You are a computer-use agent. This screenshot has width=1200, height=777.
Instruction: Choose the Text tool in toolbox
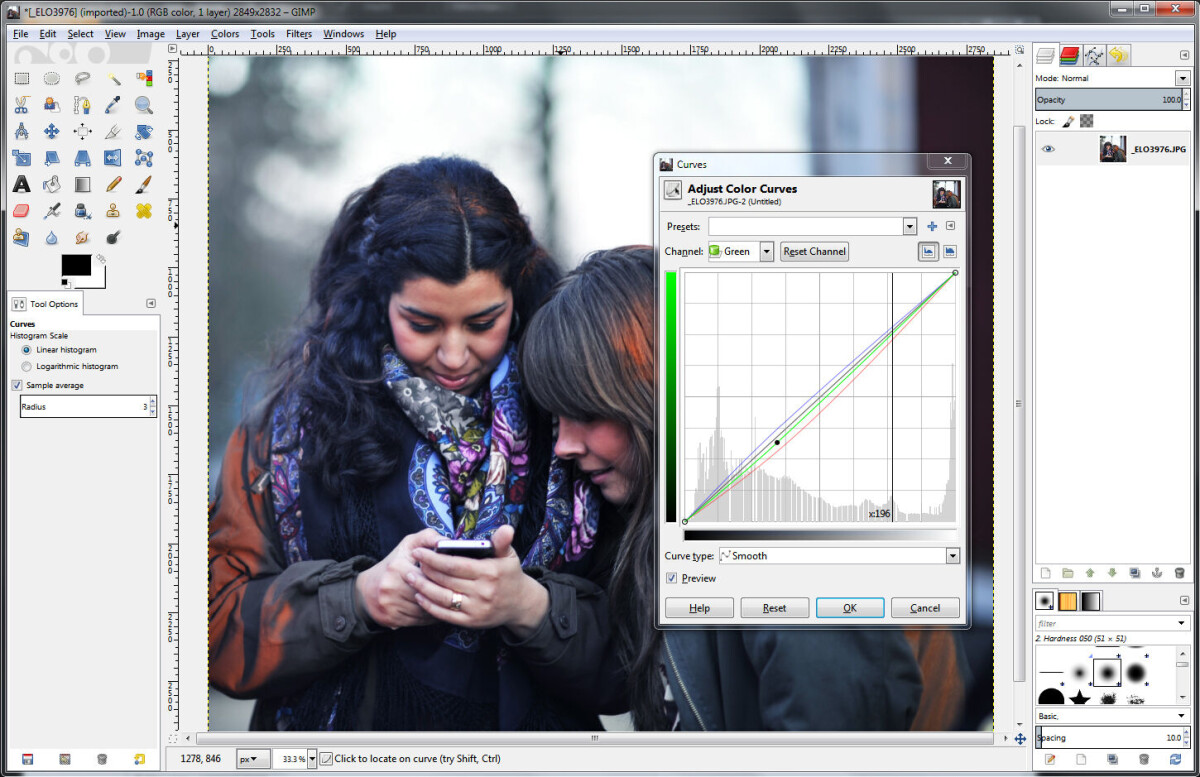pos(21,184)
